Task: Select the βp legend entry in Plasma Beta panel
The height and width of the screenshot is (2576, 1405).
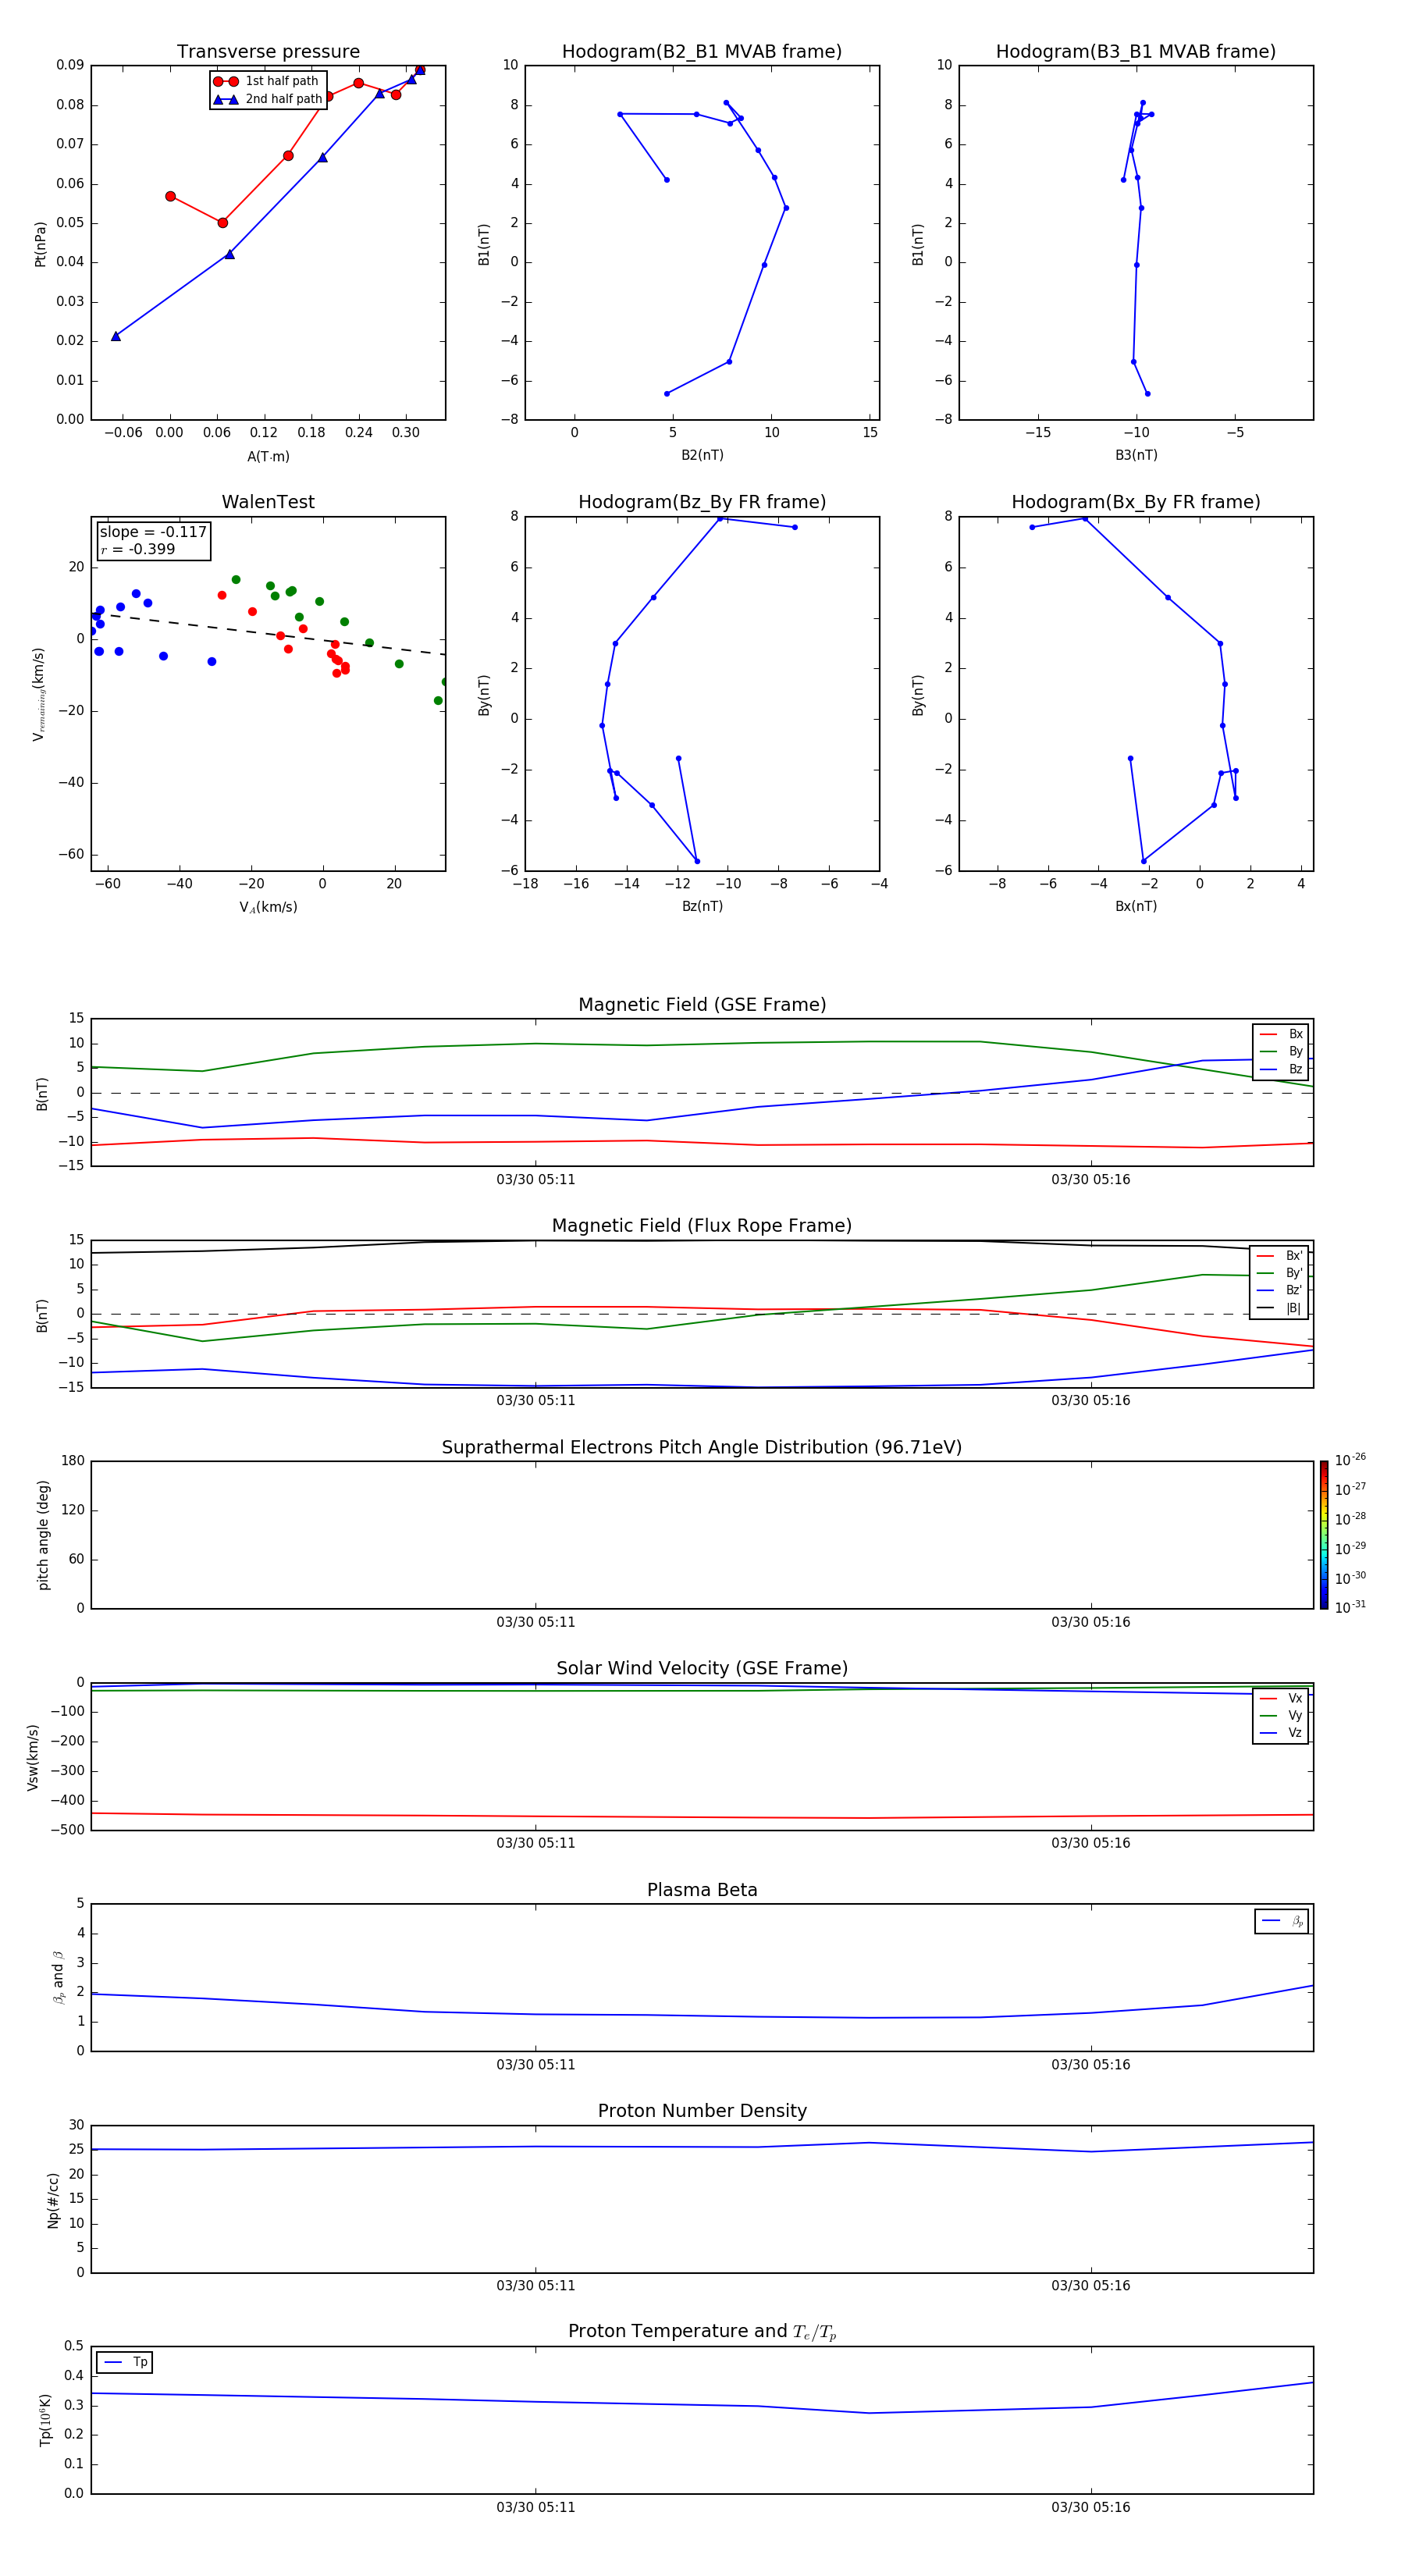Action: 1282,1921
